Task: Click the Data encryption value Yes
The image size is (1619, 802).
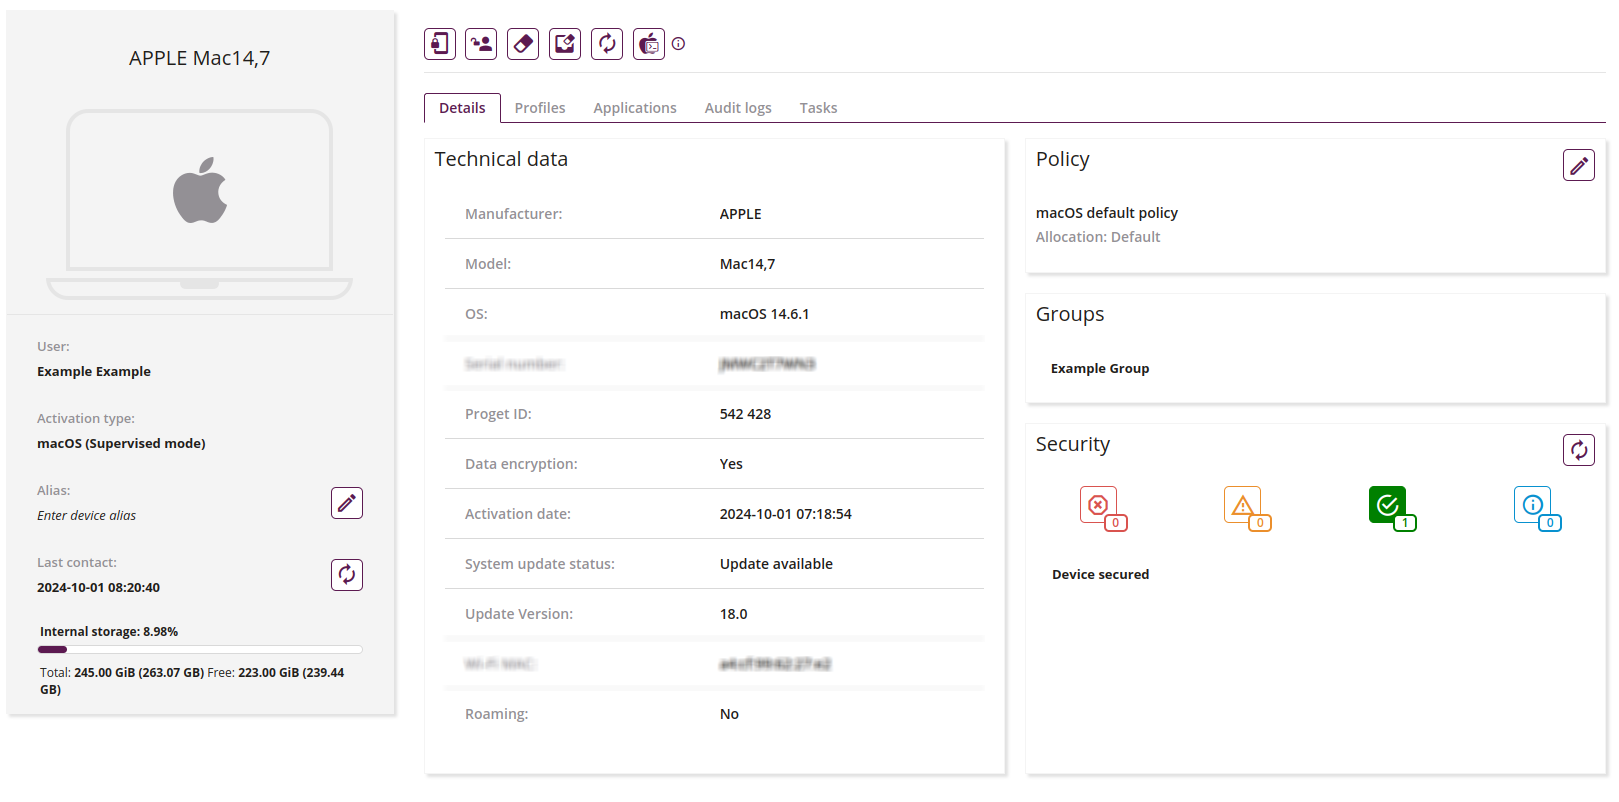Action: [x=731, y=464]
